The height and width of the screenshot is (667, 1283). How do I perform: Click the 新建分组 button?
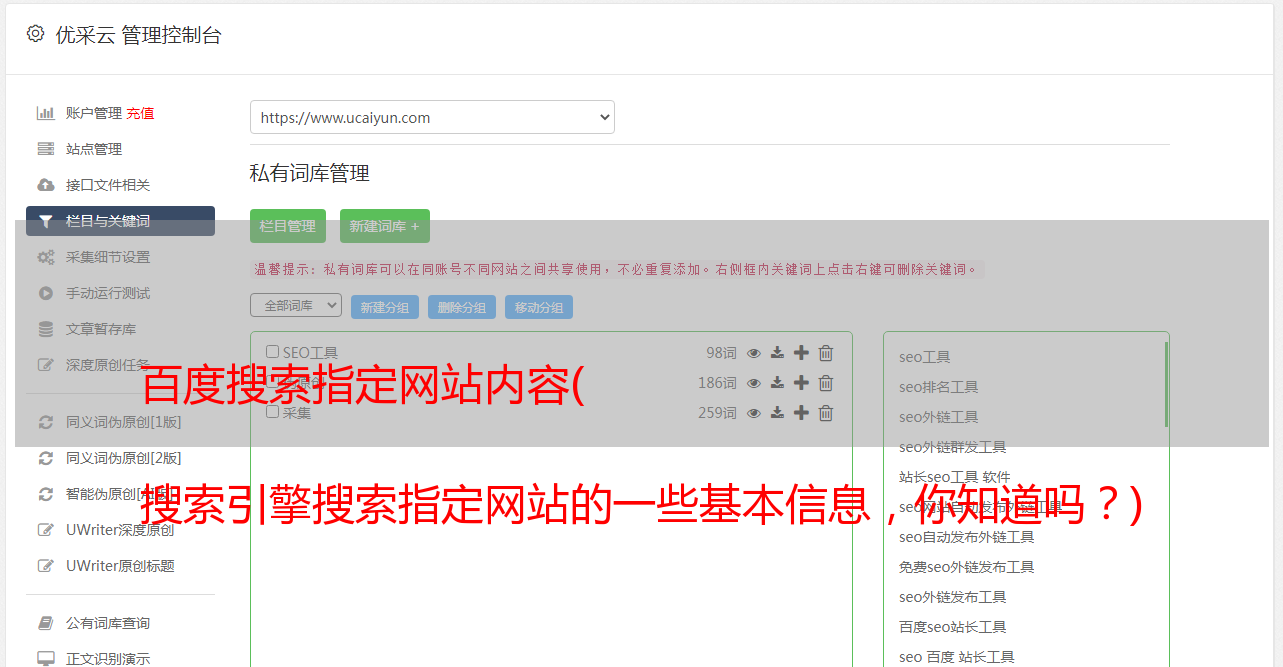(x=385, y=307)
